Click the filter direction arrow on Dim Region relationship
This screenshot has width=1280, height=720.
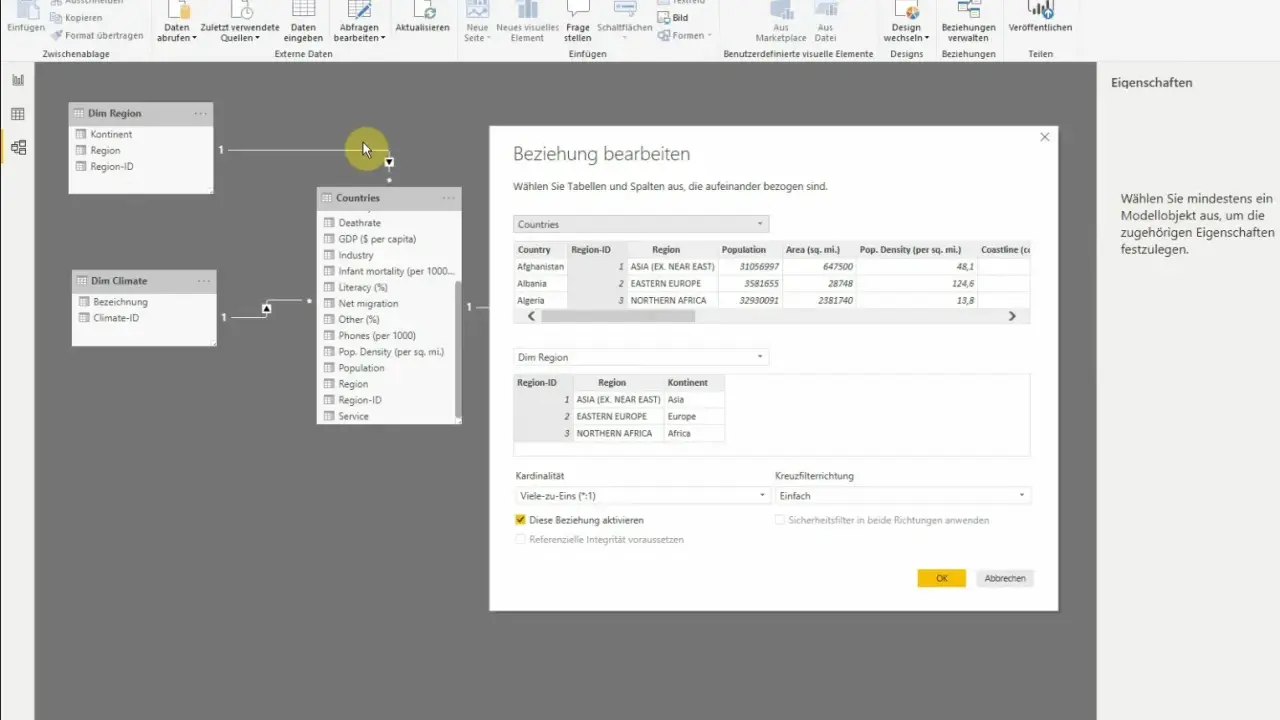coord(390,162)
